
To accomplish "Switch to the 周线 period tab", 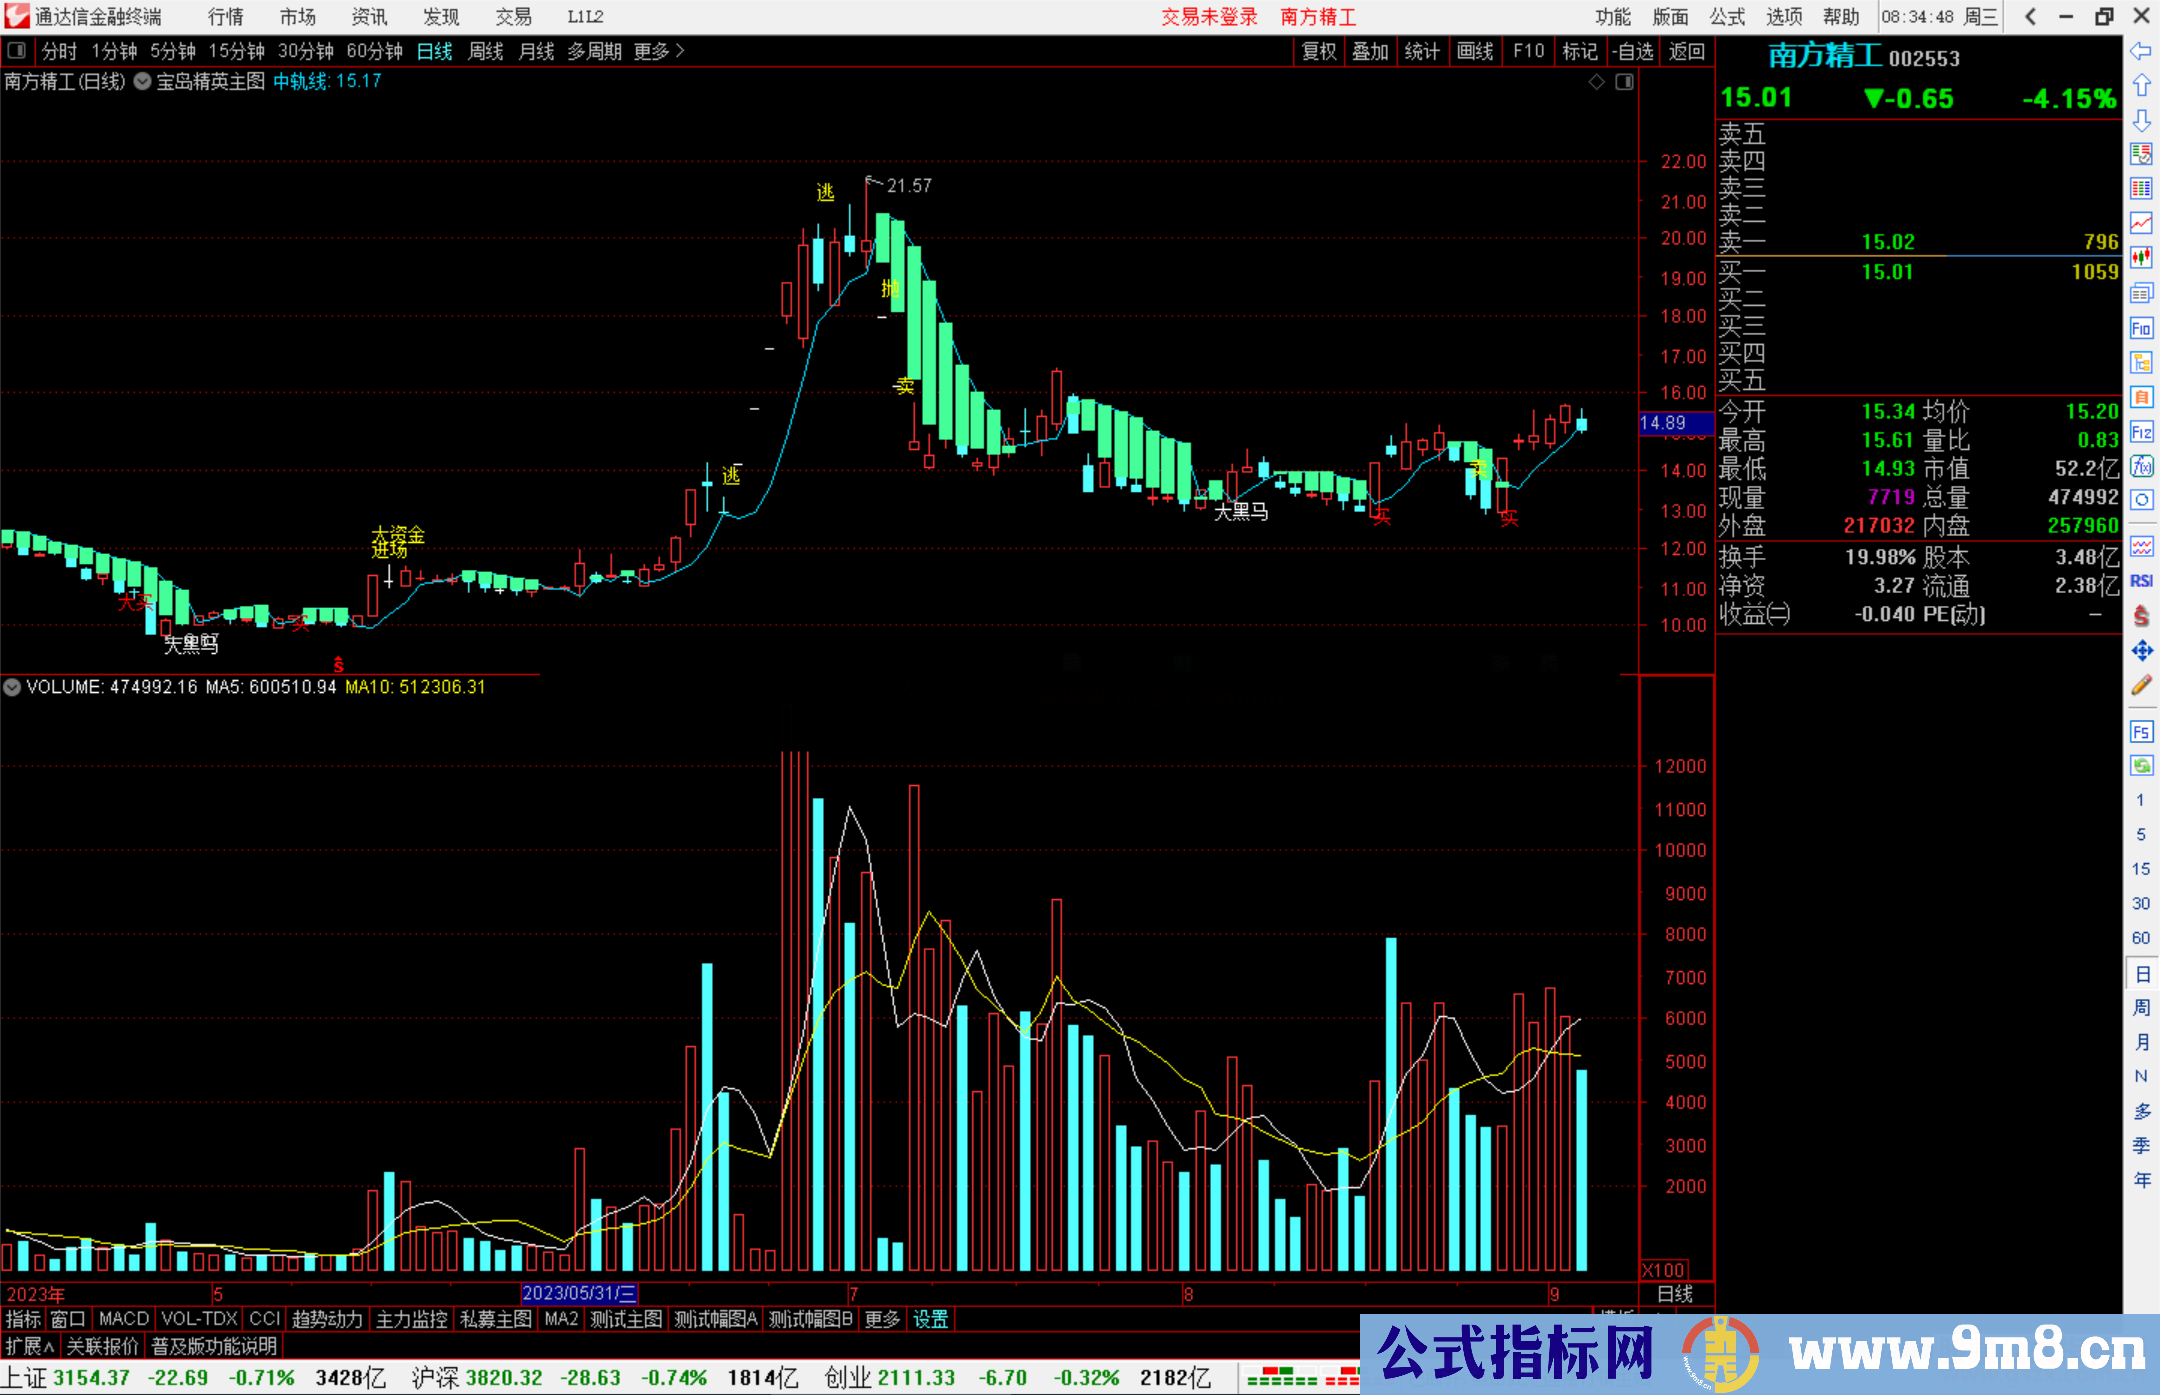I will (x=486, y=51).
